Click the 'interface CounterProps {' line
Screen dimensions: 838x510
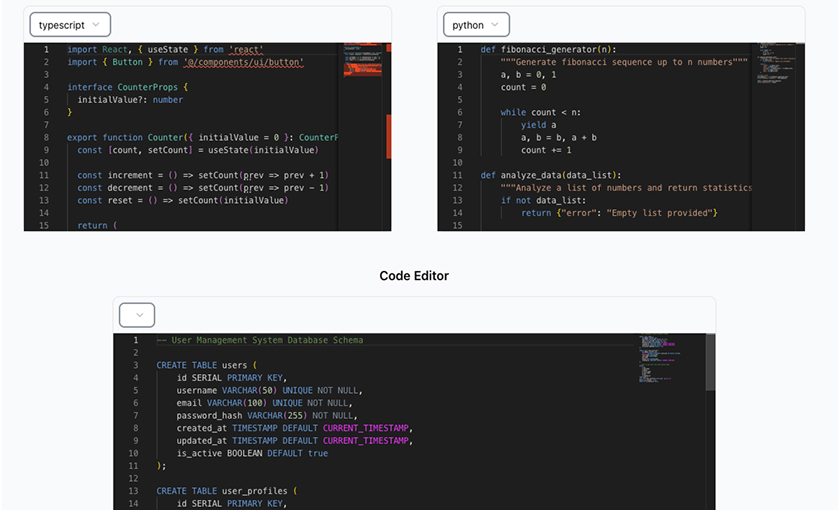[x=127, y=87]
